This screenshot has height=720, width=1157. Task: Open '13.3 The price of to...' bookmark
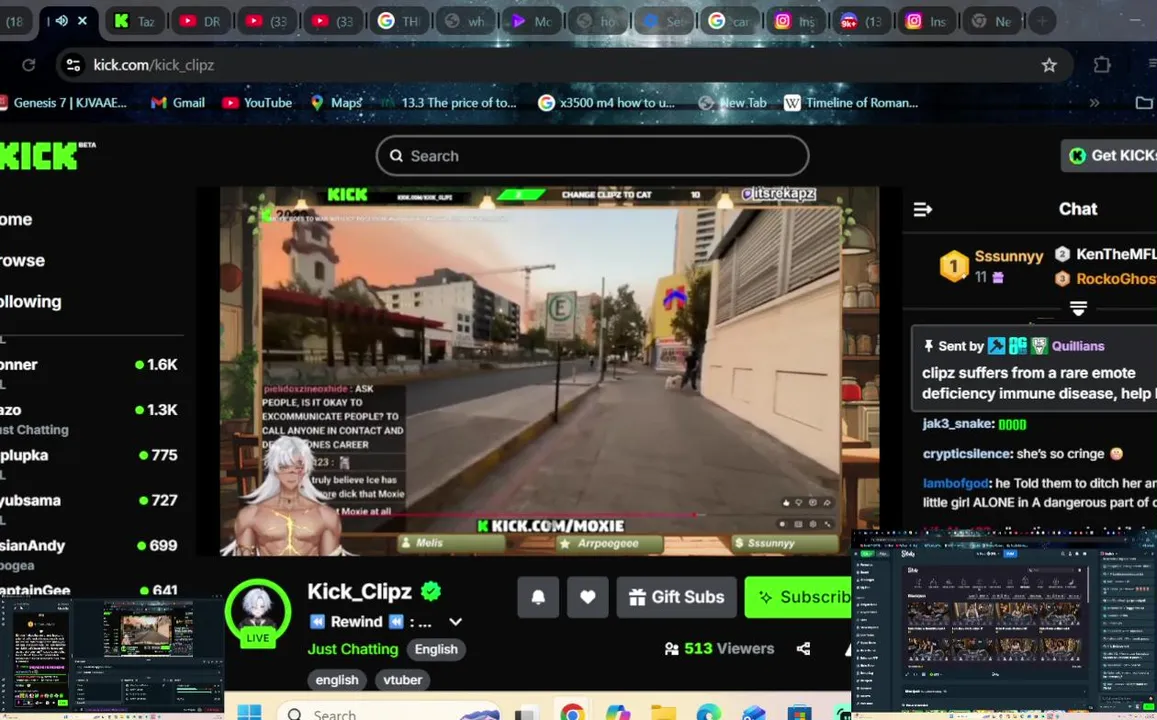coord(449,103)
